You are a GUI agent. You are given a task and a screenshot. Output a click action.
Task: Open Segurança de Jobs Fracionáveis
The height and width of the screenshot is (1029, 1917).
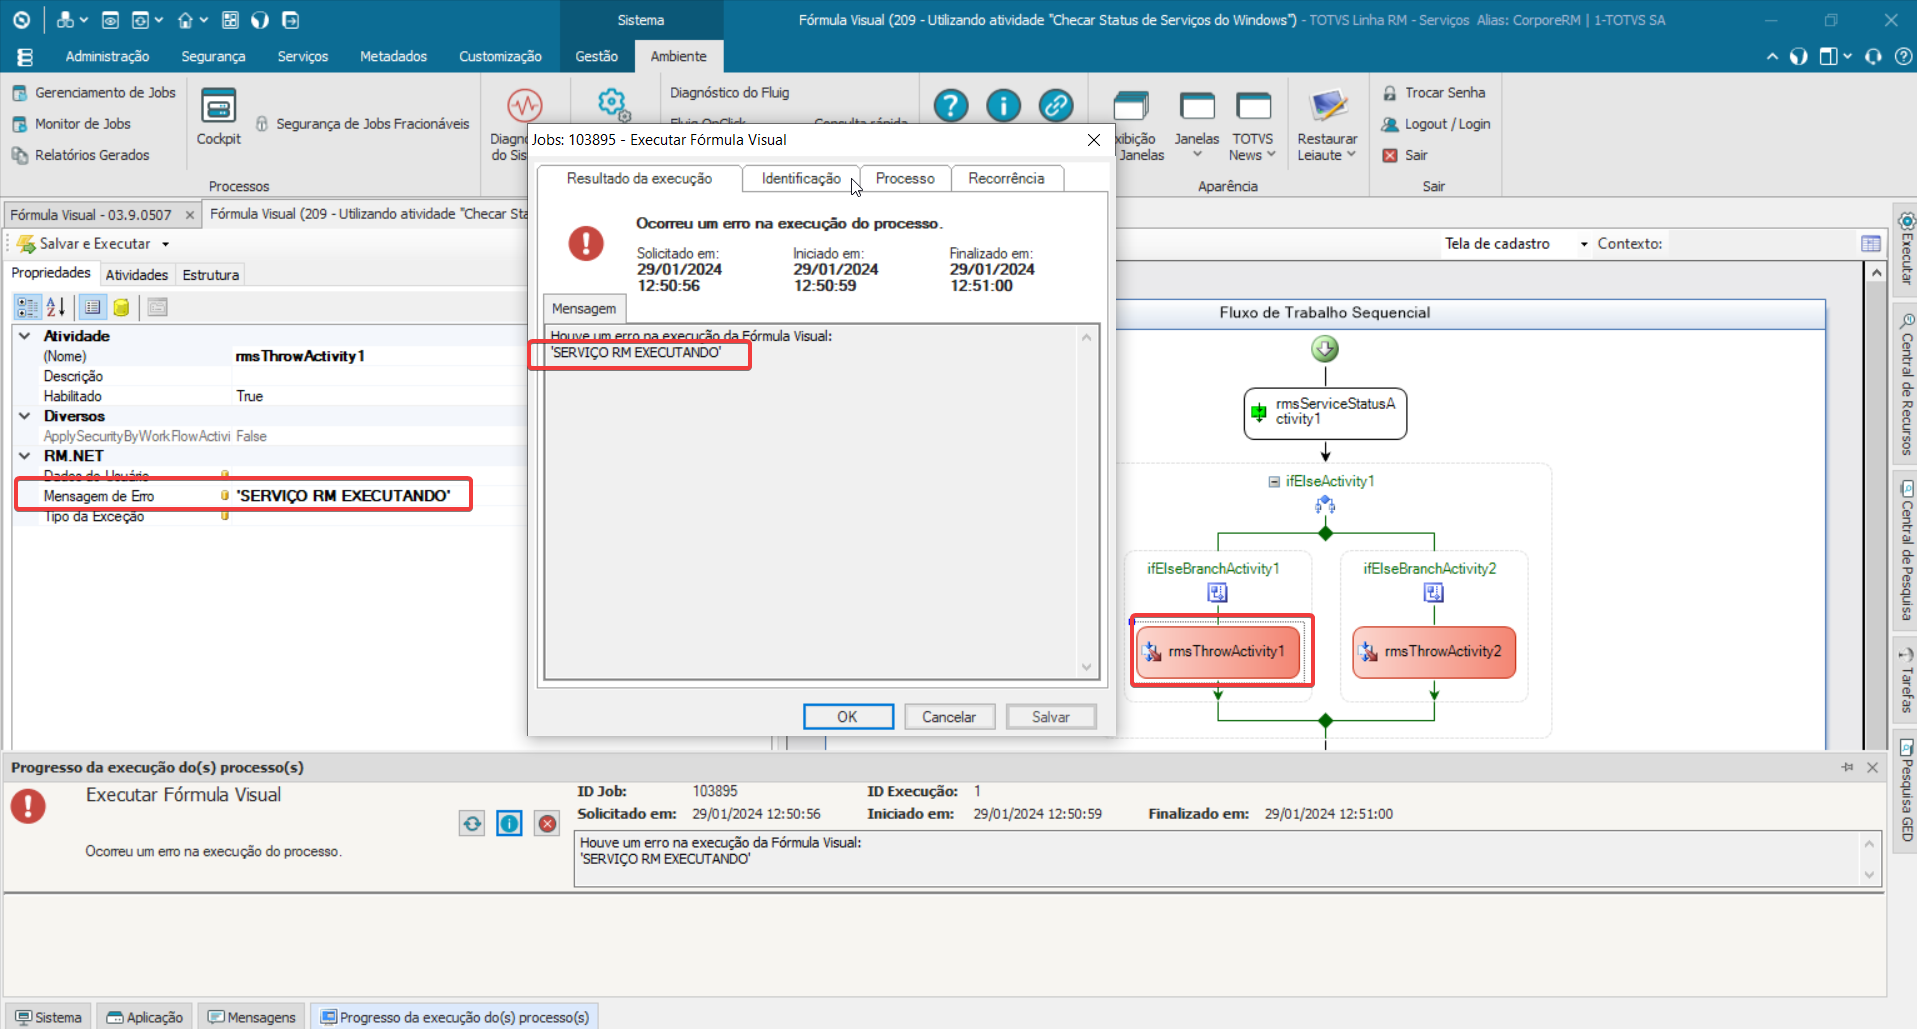362,124
